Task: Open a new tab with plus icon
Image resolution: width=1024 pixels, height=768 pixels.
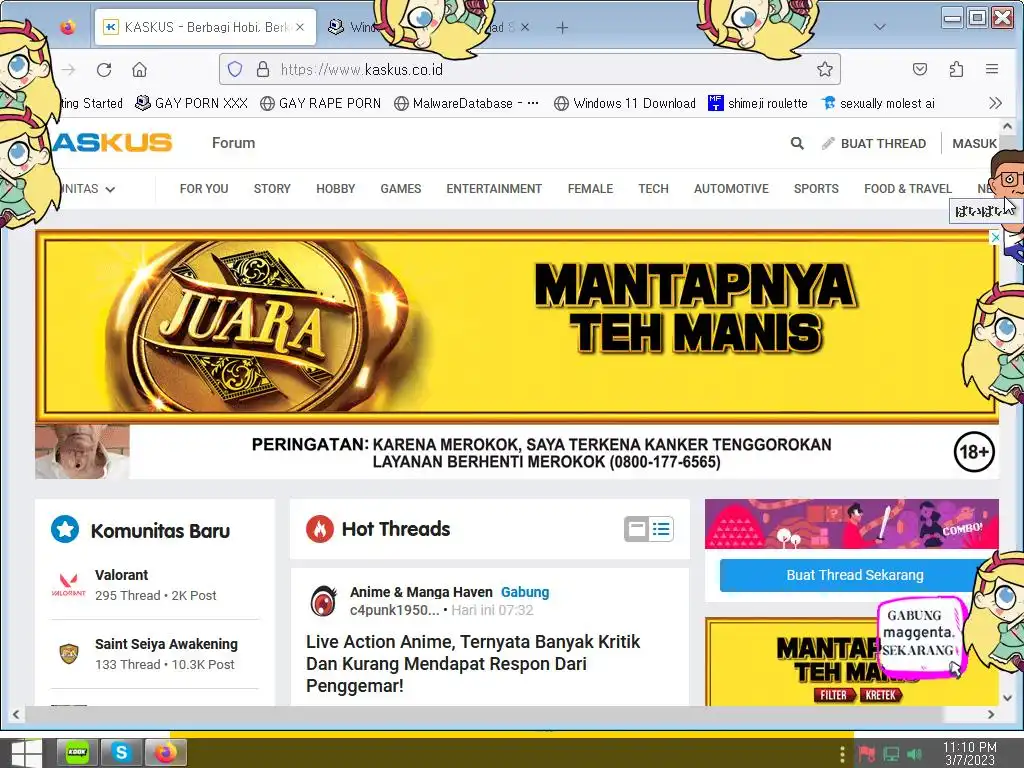Action: (562, 27)
